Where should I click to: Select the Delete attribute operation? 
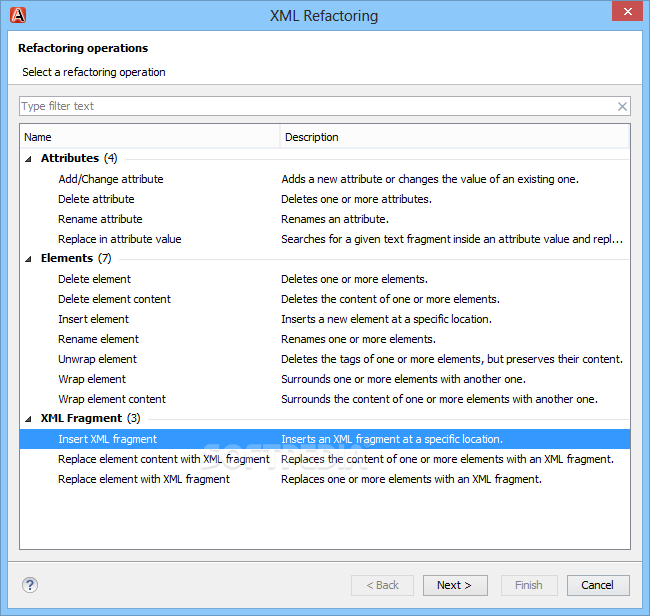[x=96, y=199]
